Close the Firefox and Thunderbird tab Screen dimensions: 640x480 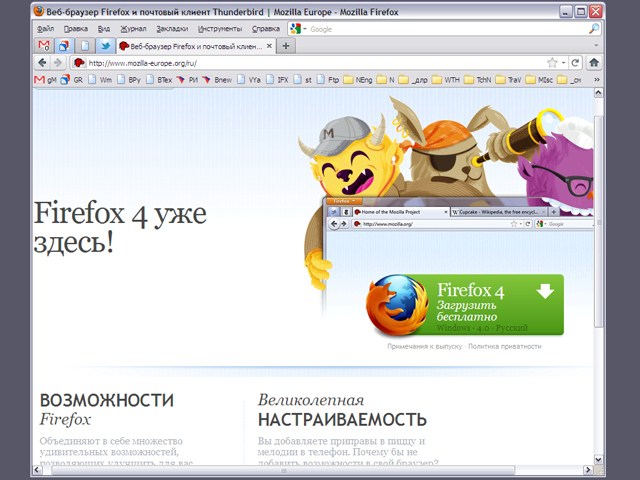pyautogui.click(x=269, y=46)
